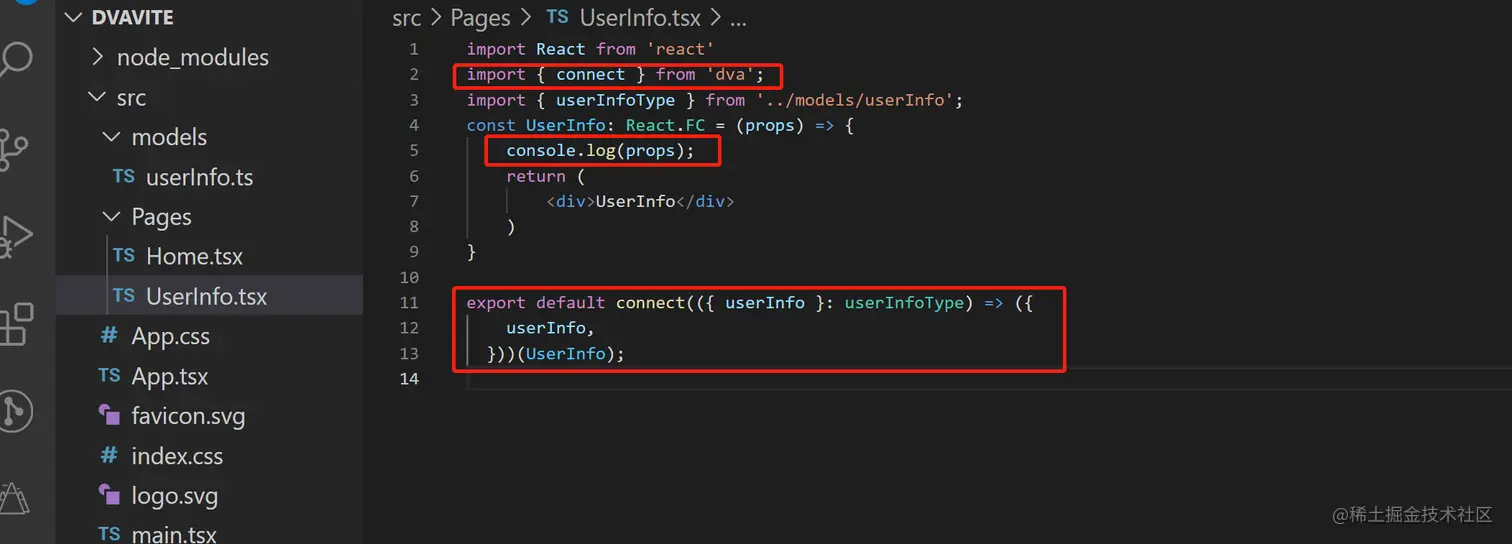The image size is (1512, 544).
Task: Collapse the Pages folder
Action: [111, 217]
